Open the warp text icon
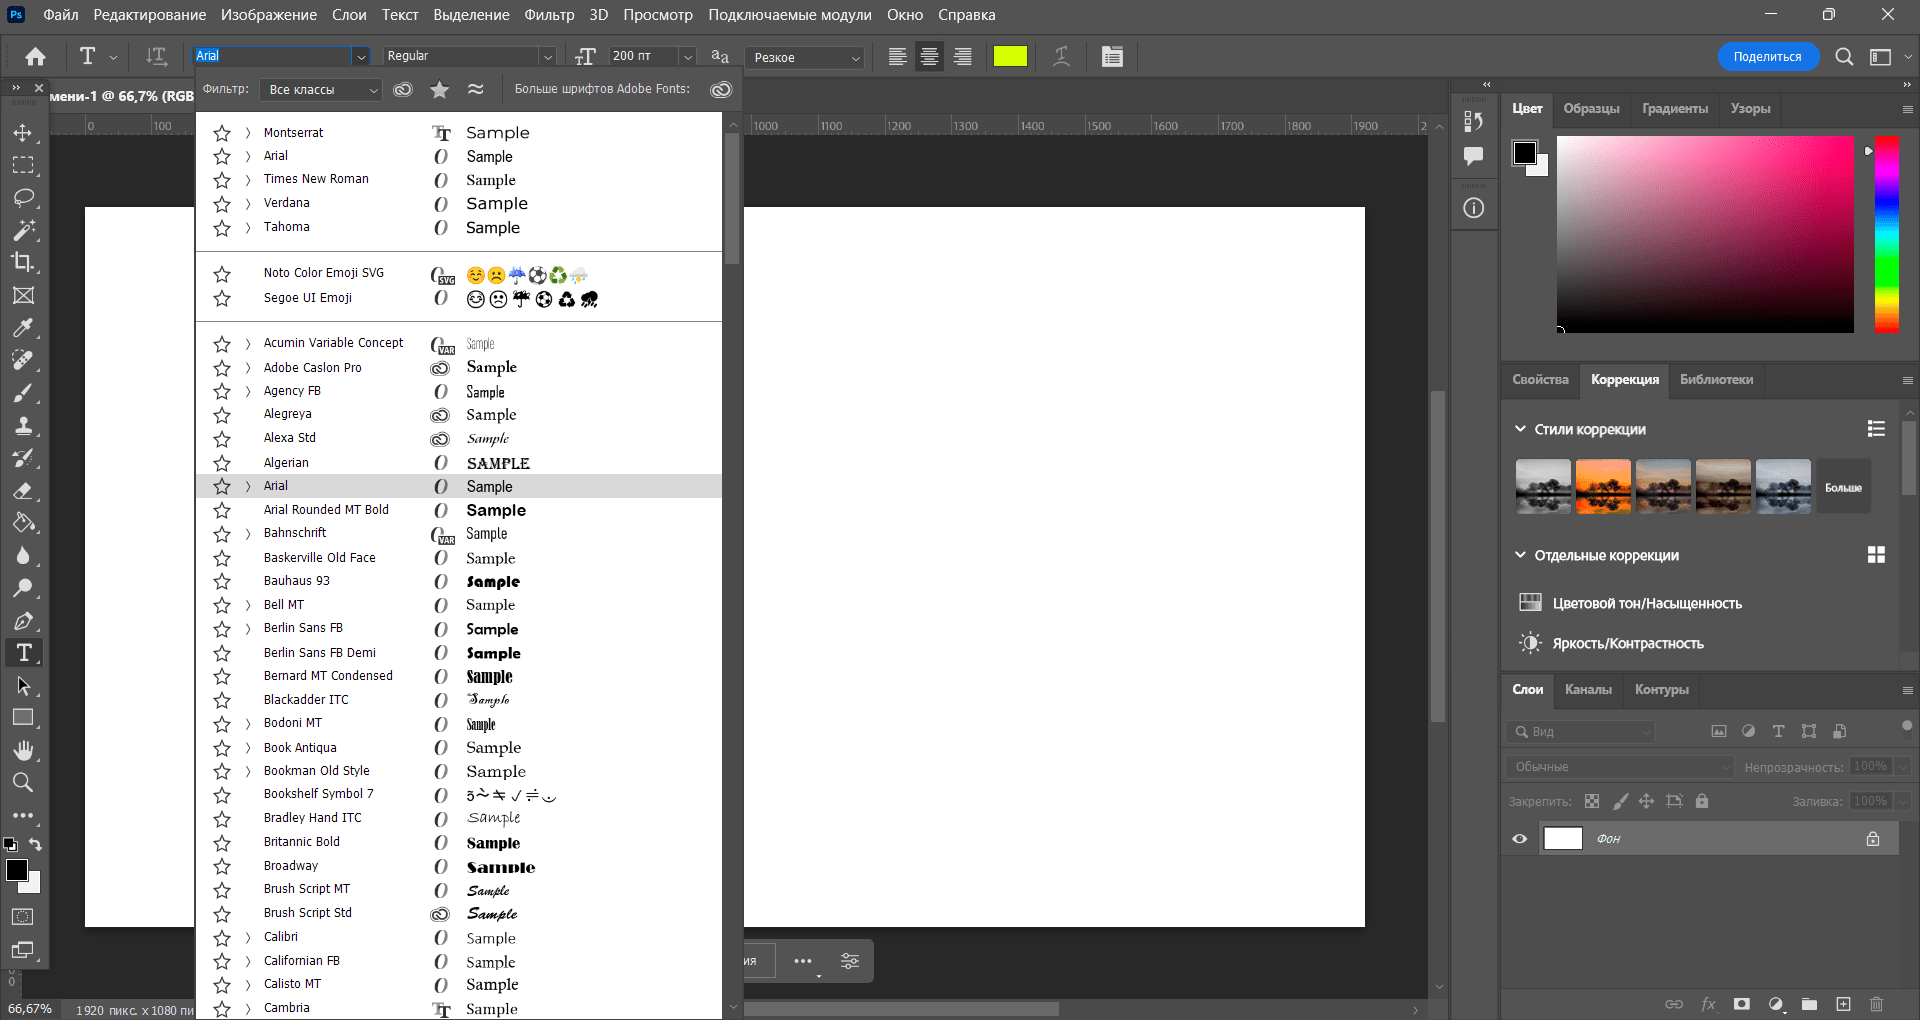 click(x=1062, y=57)
